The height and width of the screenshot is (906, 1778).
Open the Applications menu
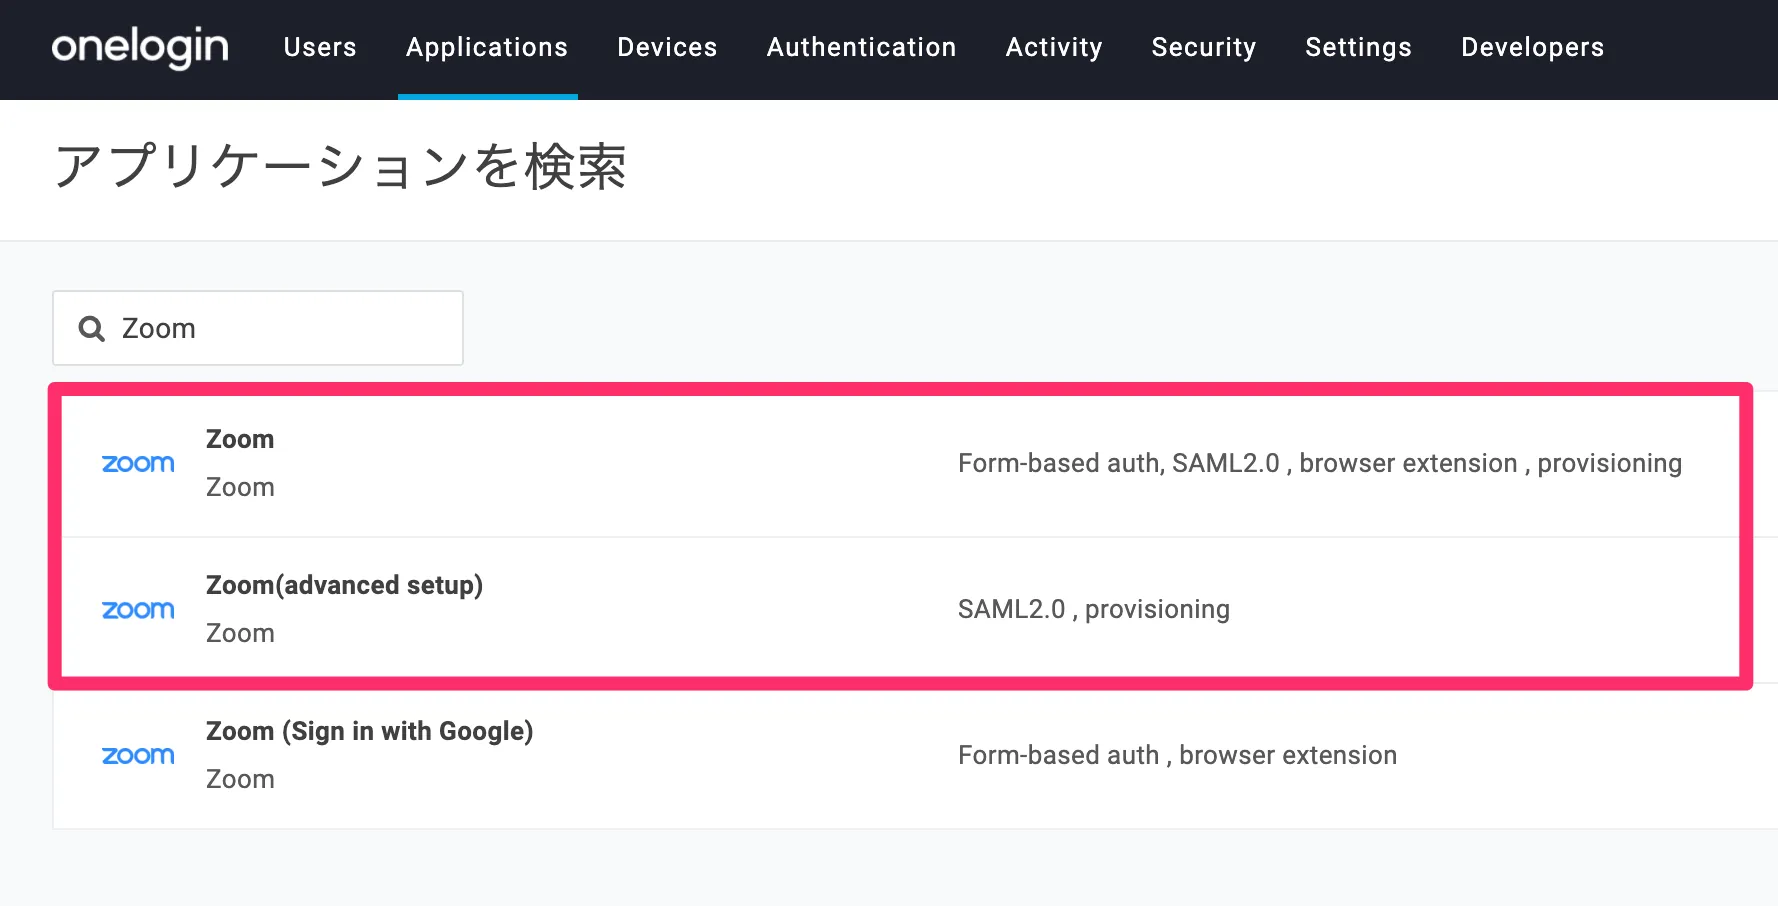tap(487, 47)
